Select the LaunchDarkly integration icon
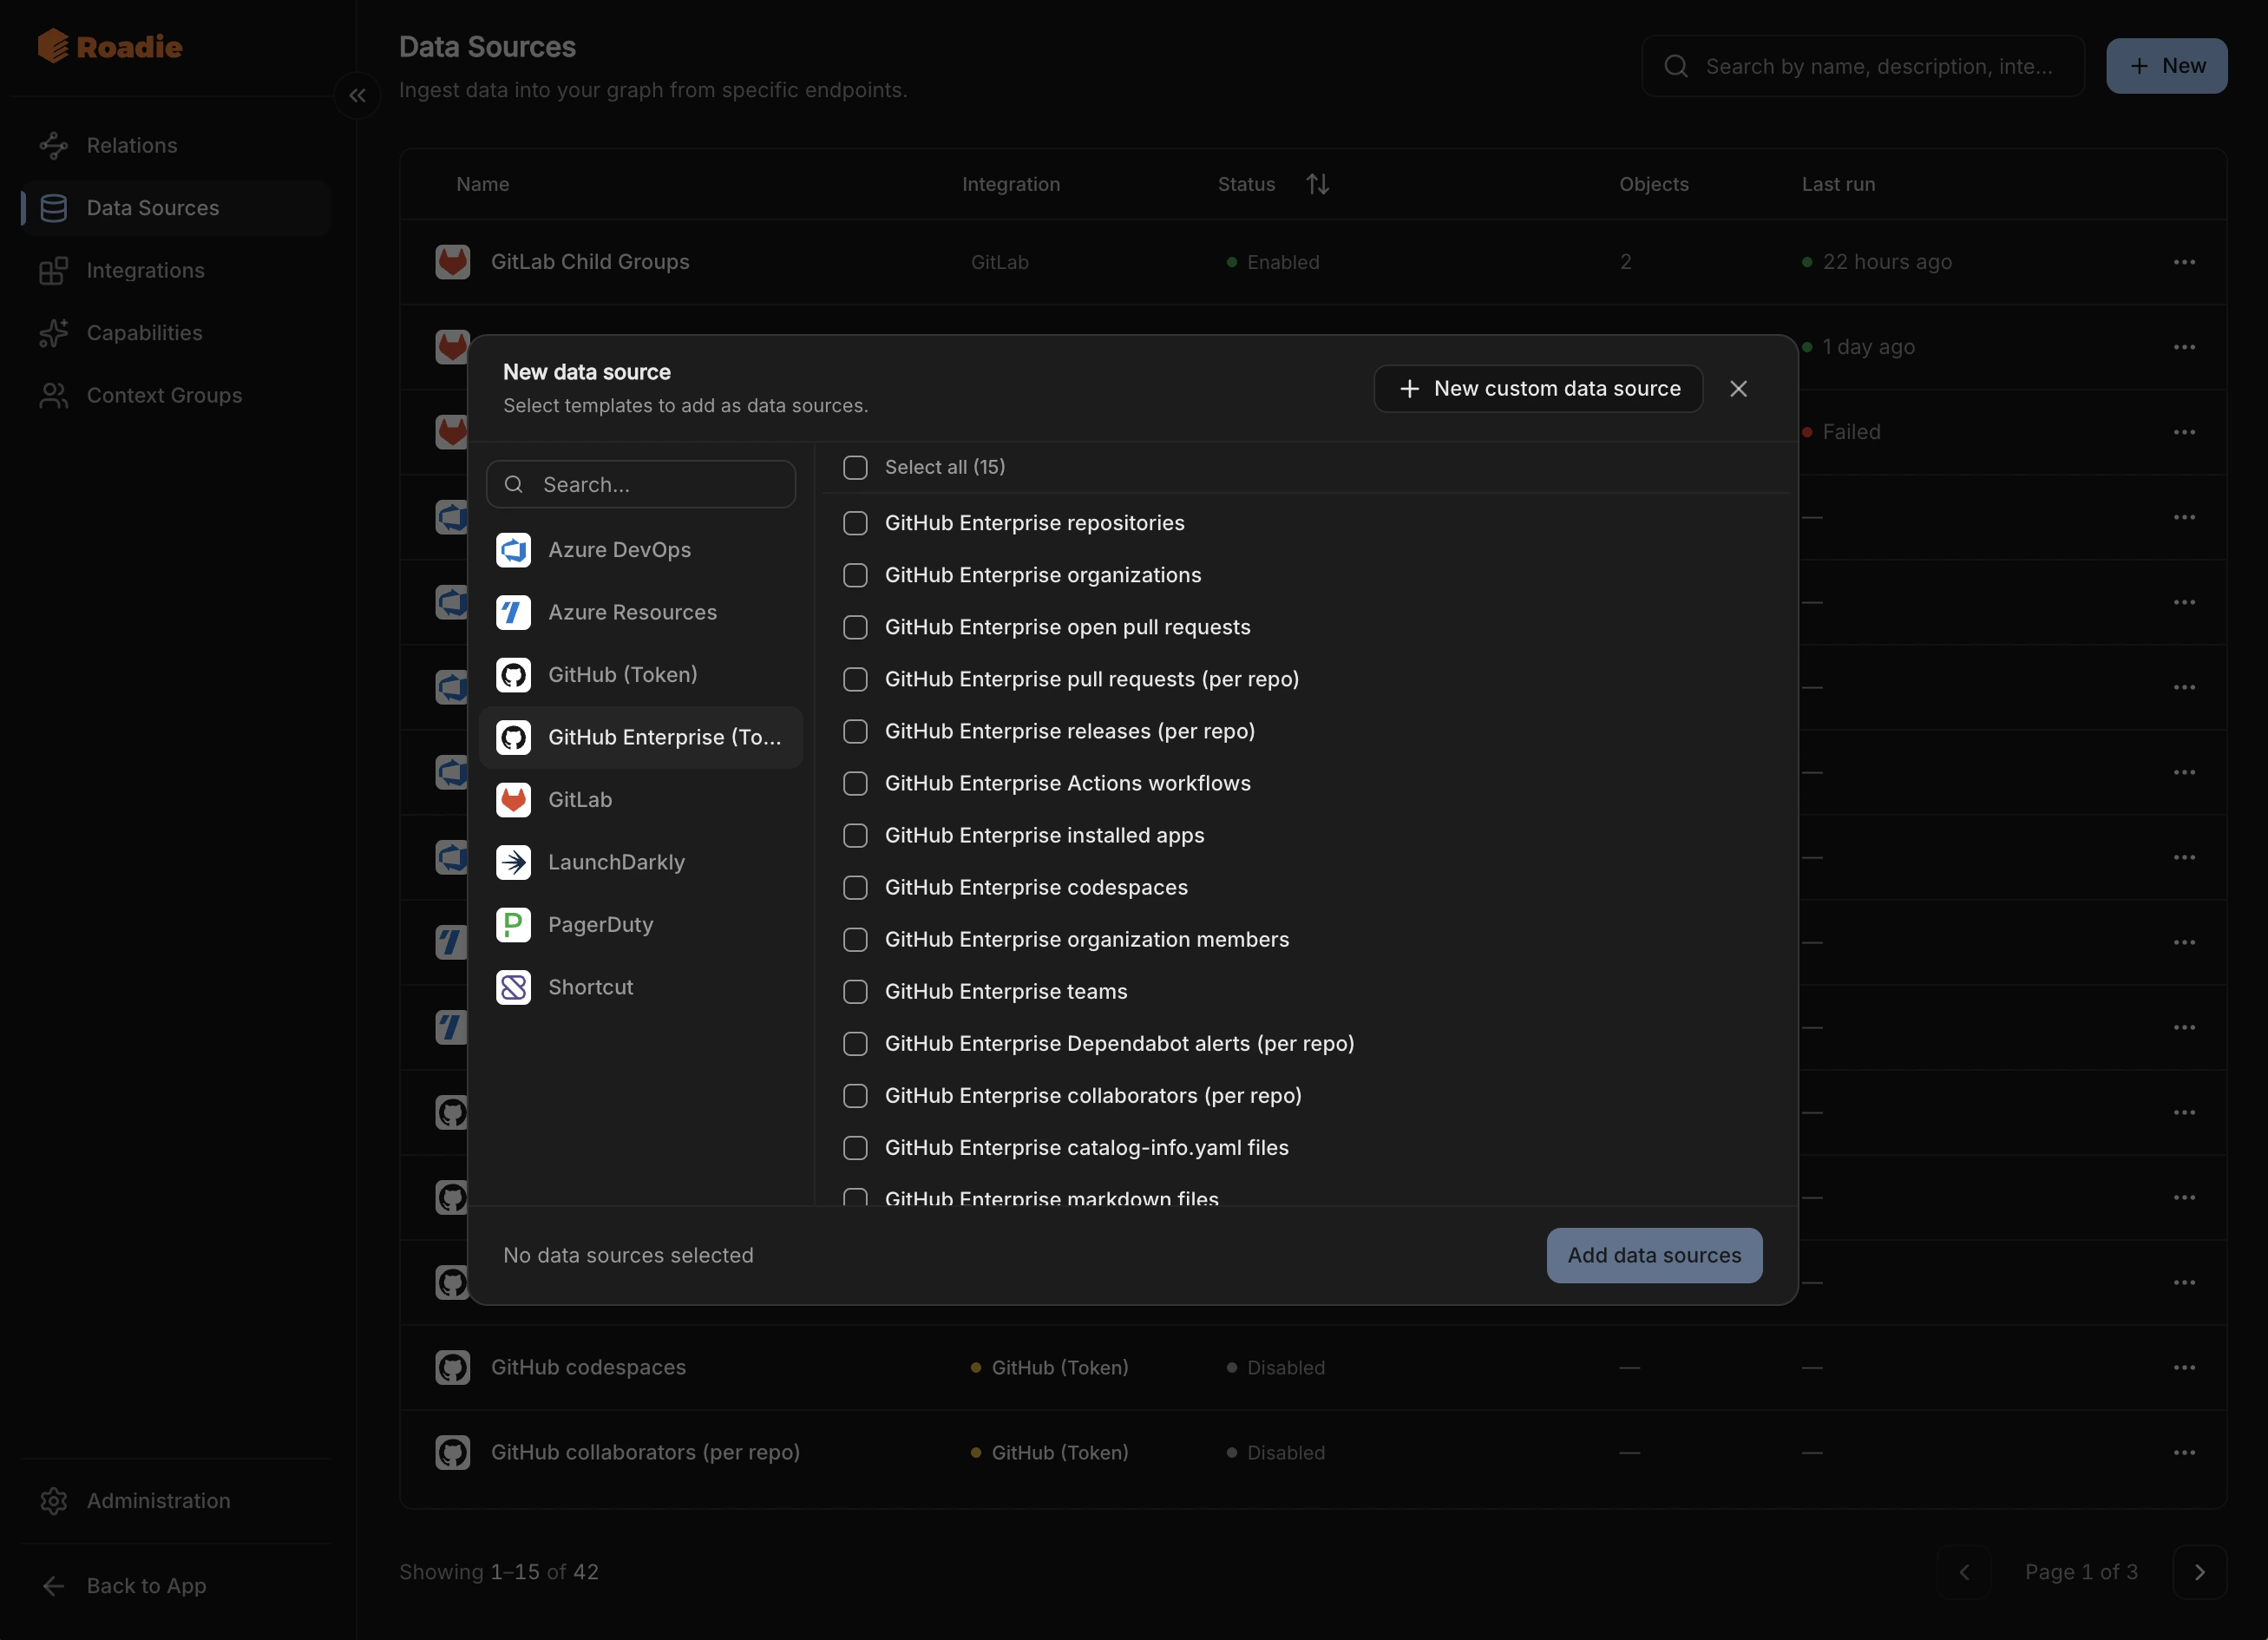2268x1640 pixels. click(513, 862)
